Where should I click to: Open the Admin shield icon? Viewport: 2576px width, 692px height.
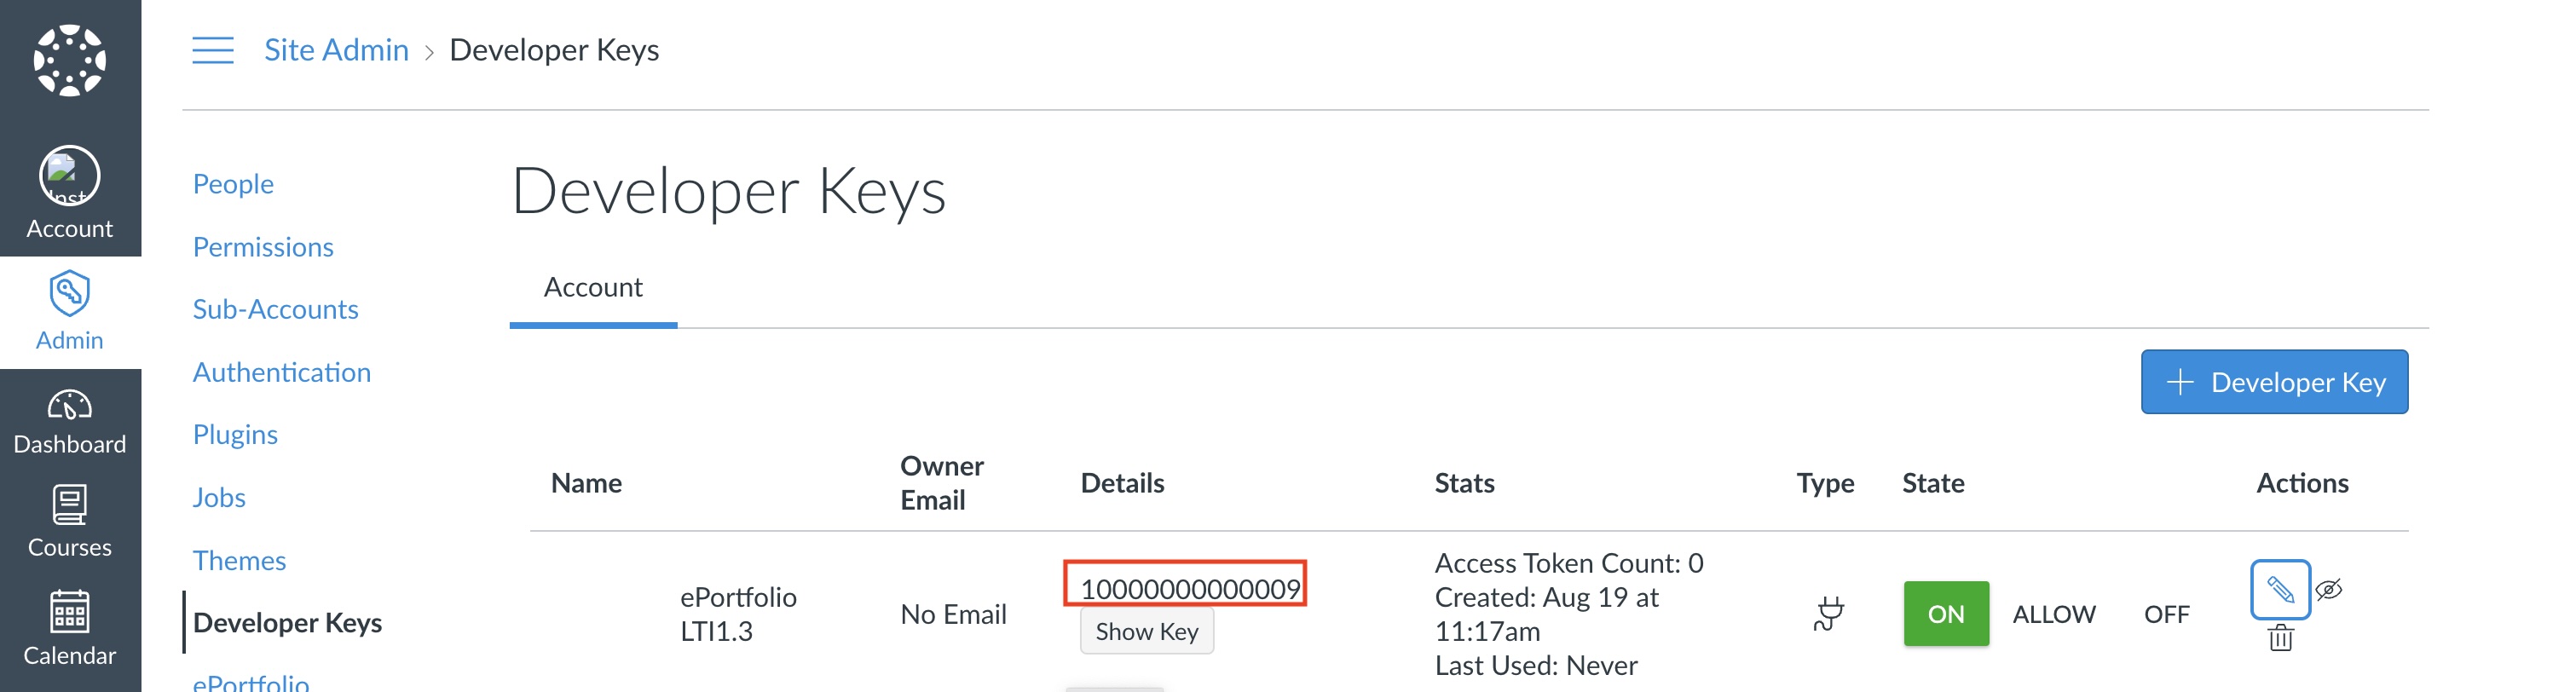tap(70, 293)
